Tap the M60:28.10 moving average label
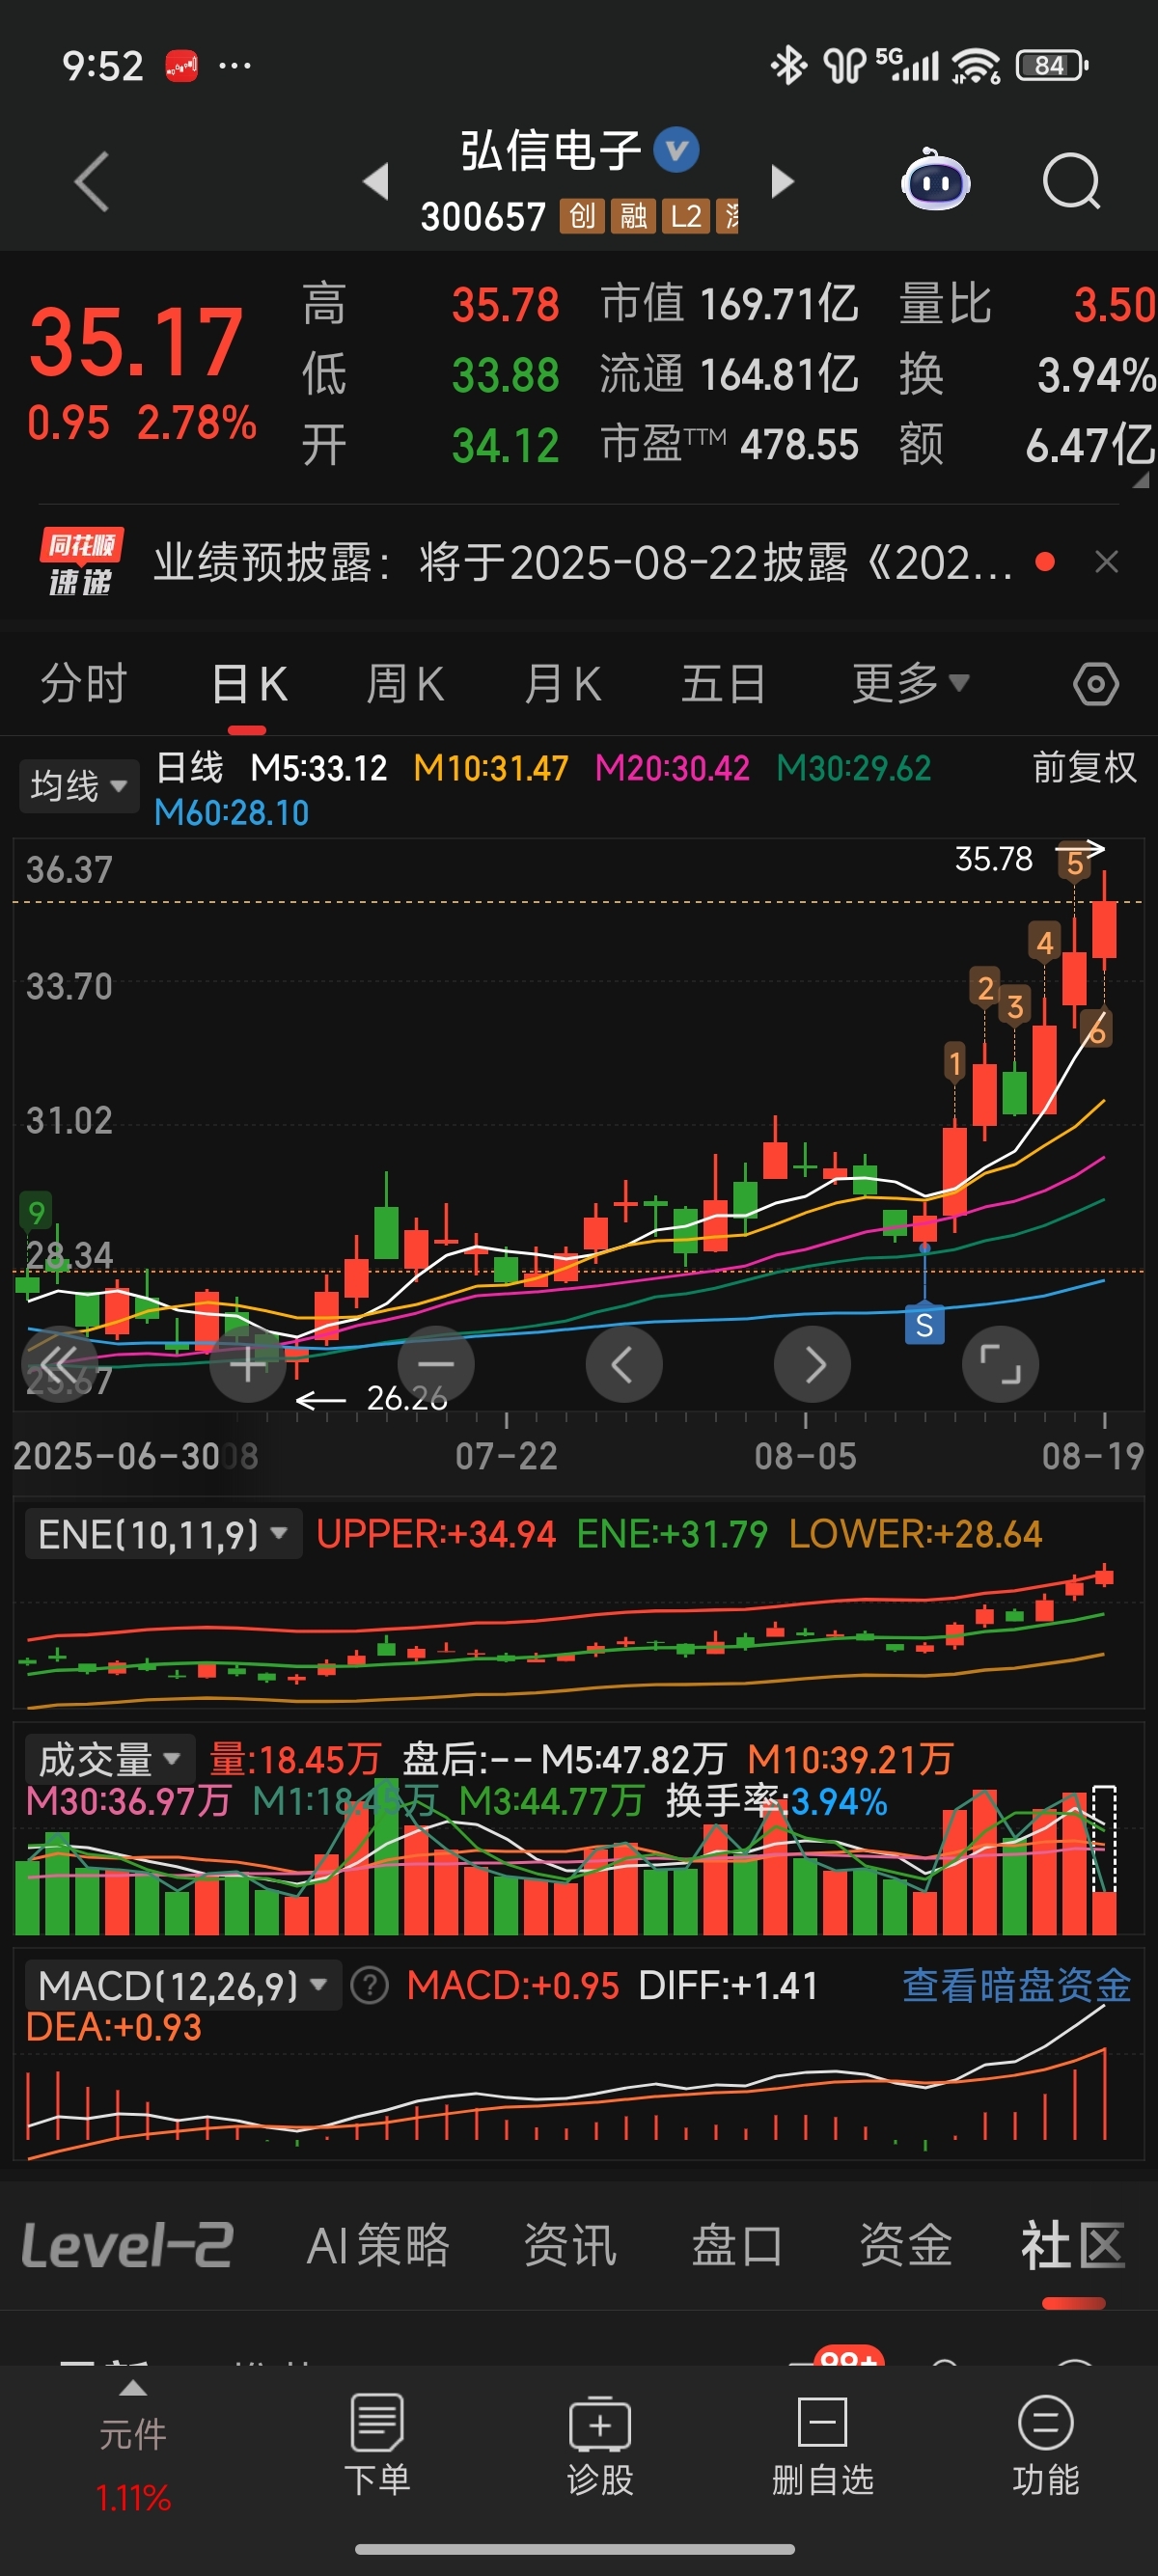The width and height of the screenshot is (1158, 2576). tap(231, 813)
